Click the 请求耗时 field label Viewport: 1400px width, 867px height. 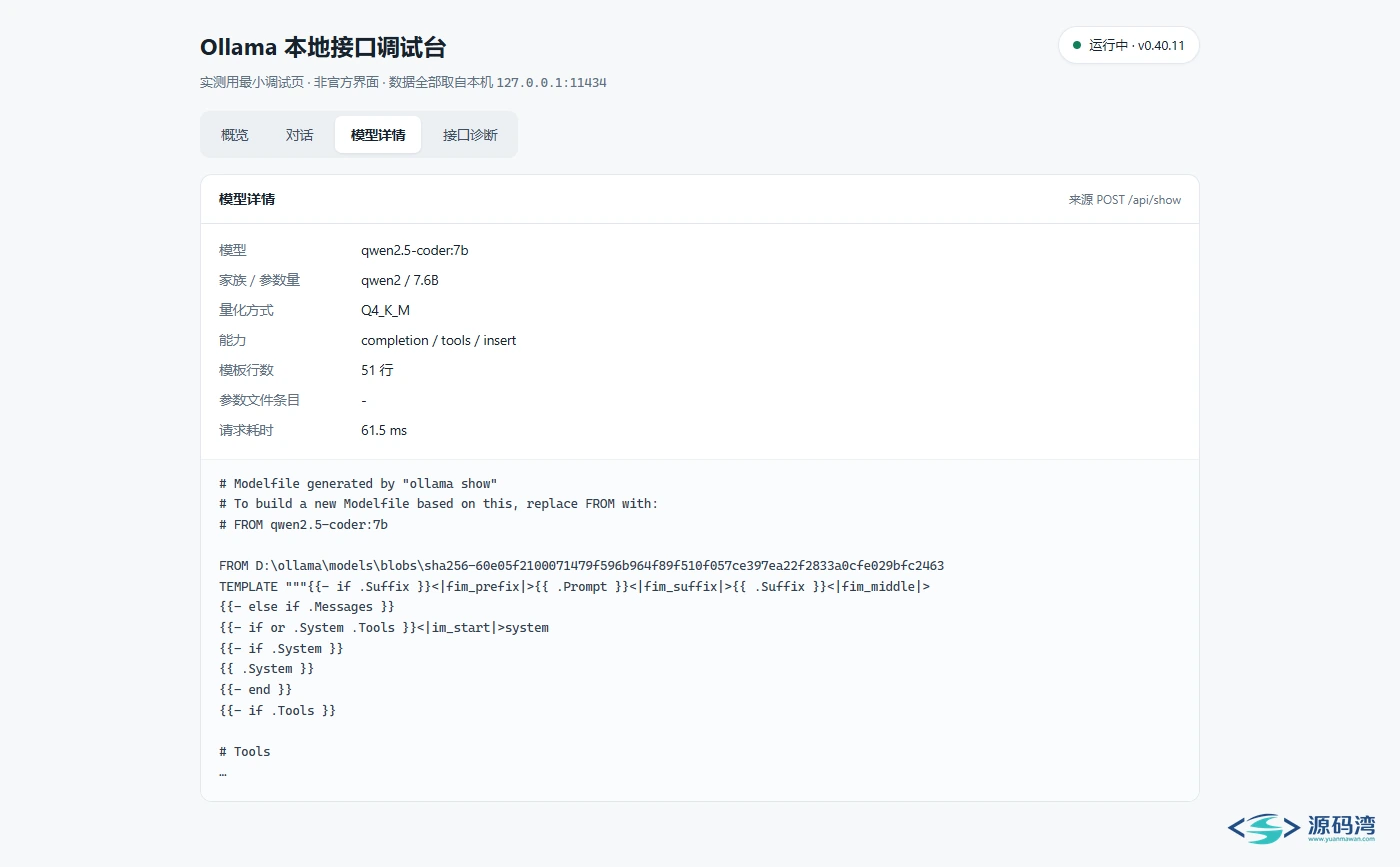(246, 430)
